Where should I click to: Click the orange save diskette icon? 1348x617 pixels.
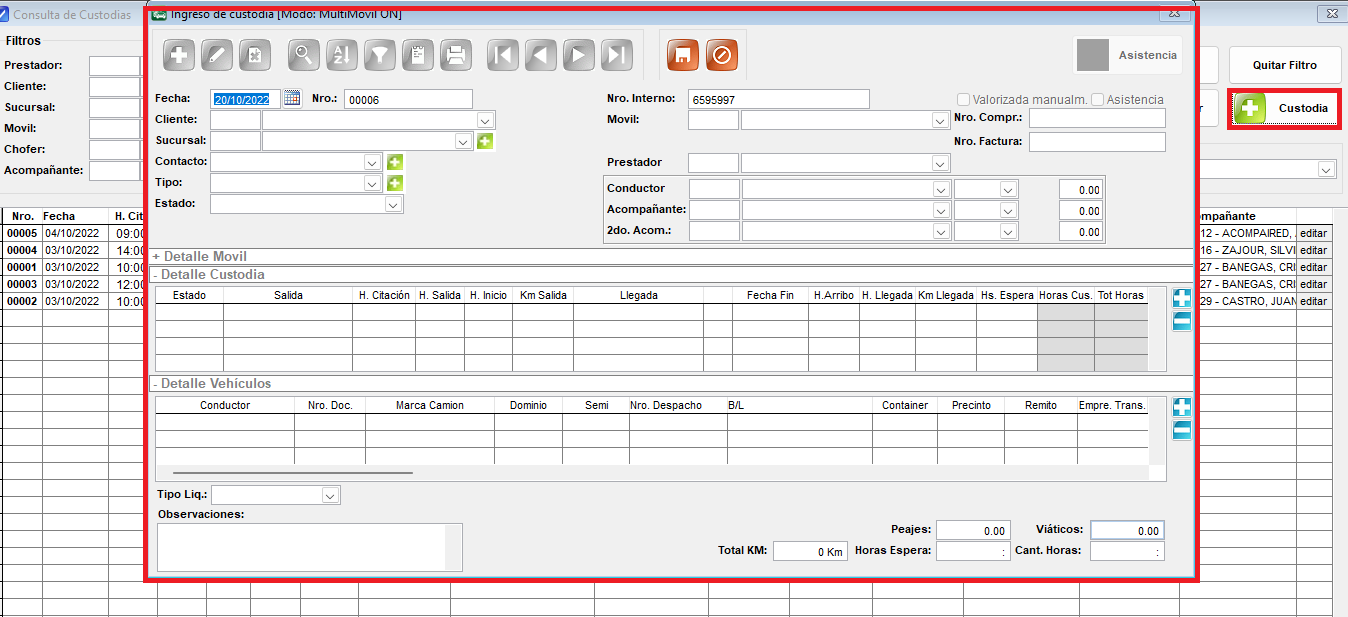pos(684,56)
